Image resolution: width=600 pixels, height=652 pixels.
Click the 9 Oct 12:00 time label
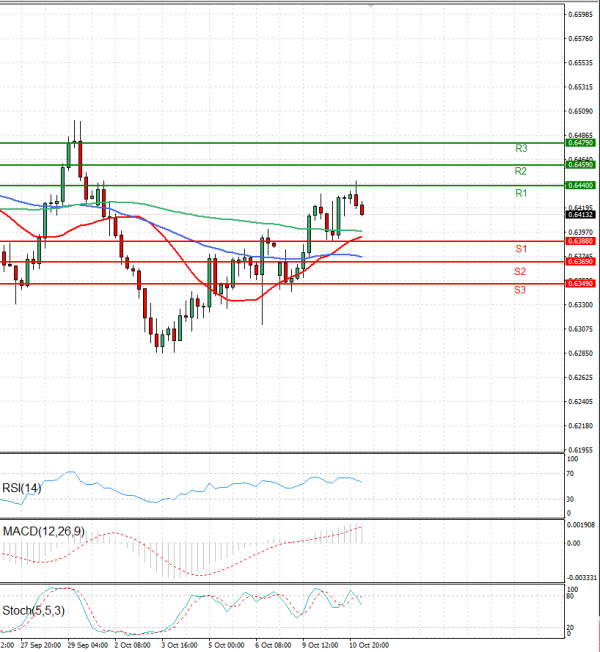tap(320, 645)
